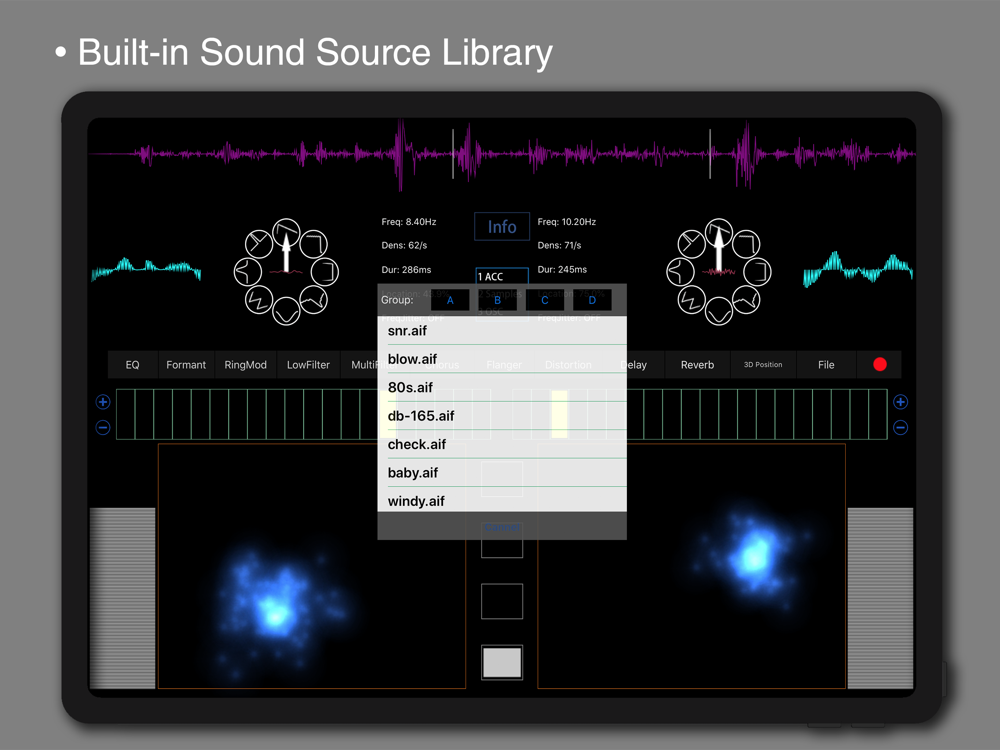Viewport: 1000px width, 750px height.
Task: Select the sideways-peak envelope on right wheel
Action: [680, 272]
